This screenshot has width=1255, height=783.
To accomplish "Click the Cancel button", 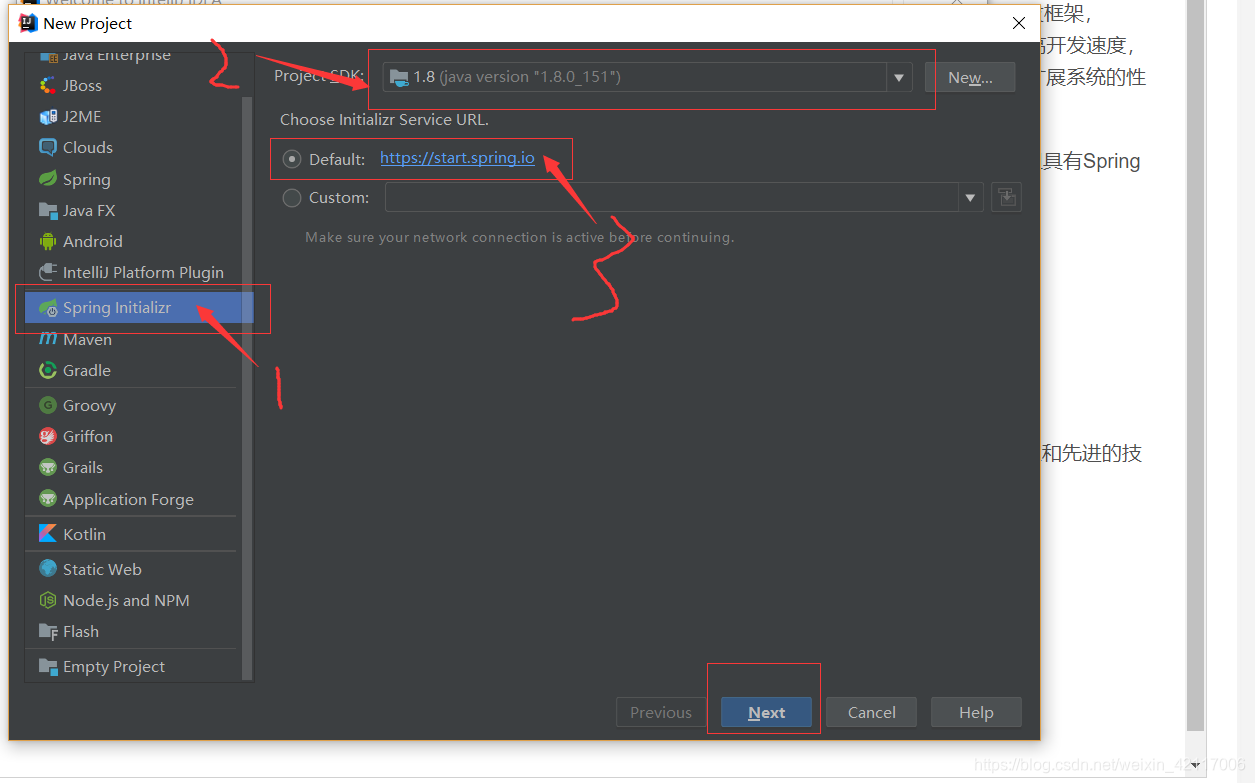I will (x=871, y=712).
